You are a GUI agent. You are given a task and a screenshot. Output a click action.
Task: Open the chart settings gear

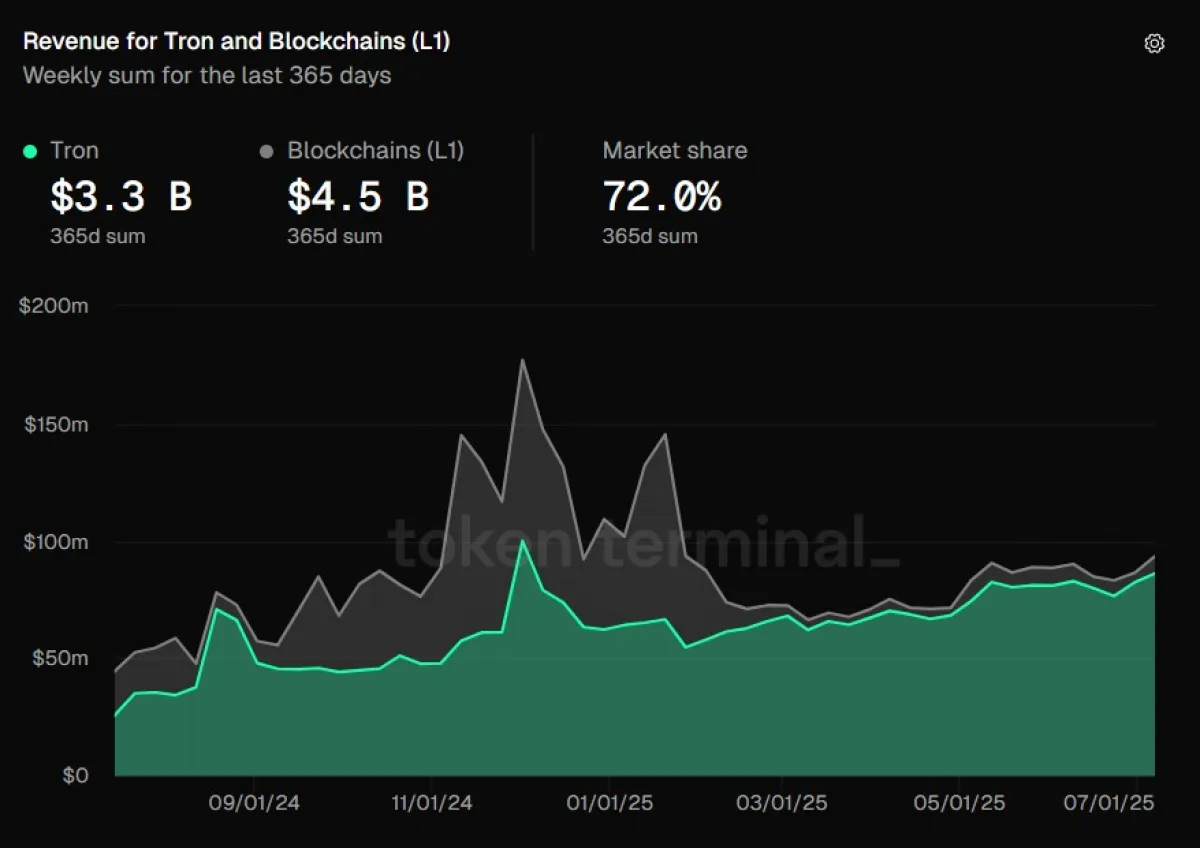1154,43
